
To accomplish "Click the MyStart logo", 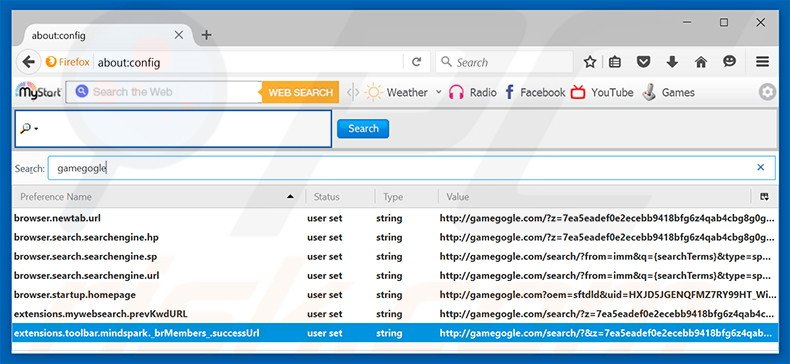I will [38, 91].
